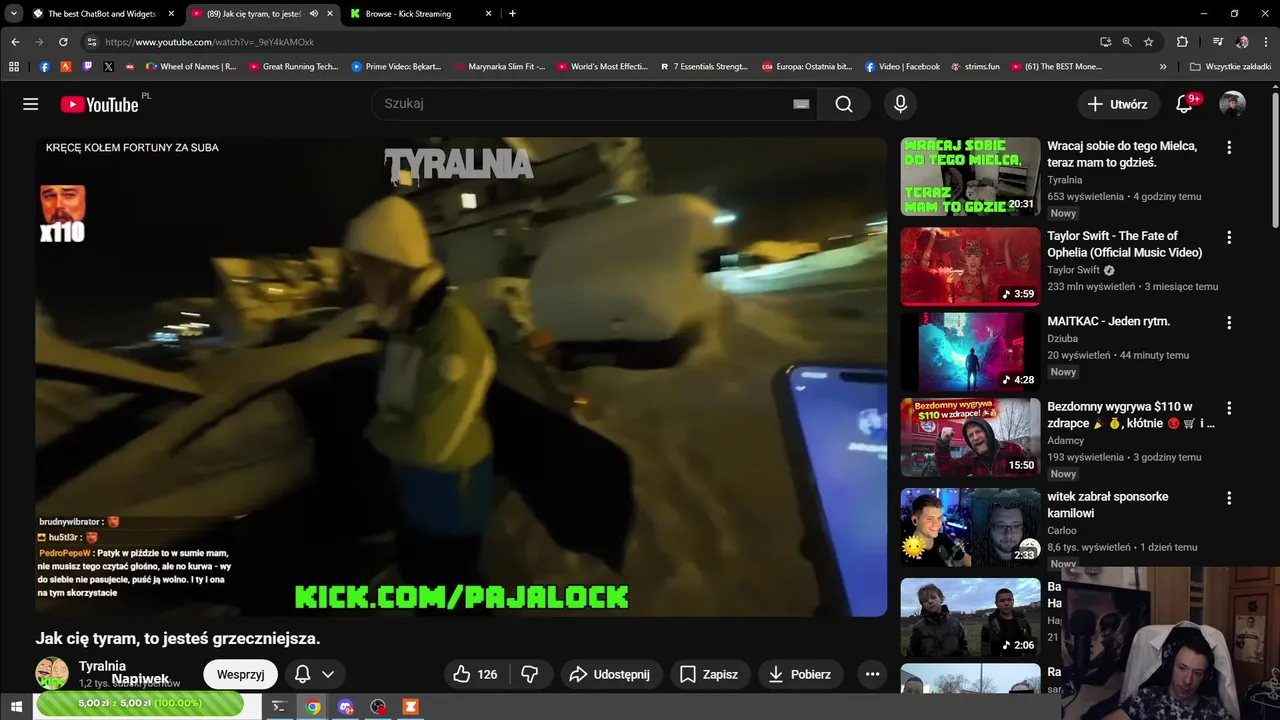1280x720 pixels.
Task: Open options for Wracaj sobie do tego Mielca video
Action: 1229,147
